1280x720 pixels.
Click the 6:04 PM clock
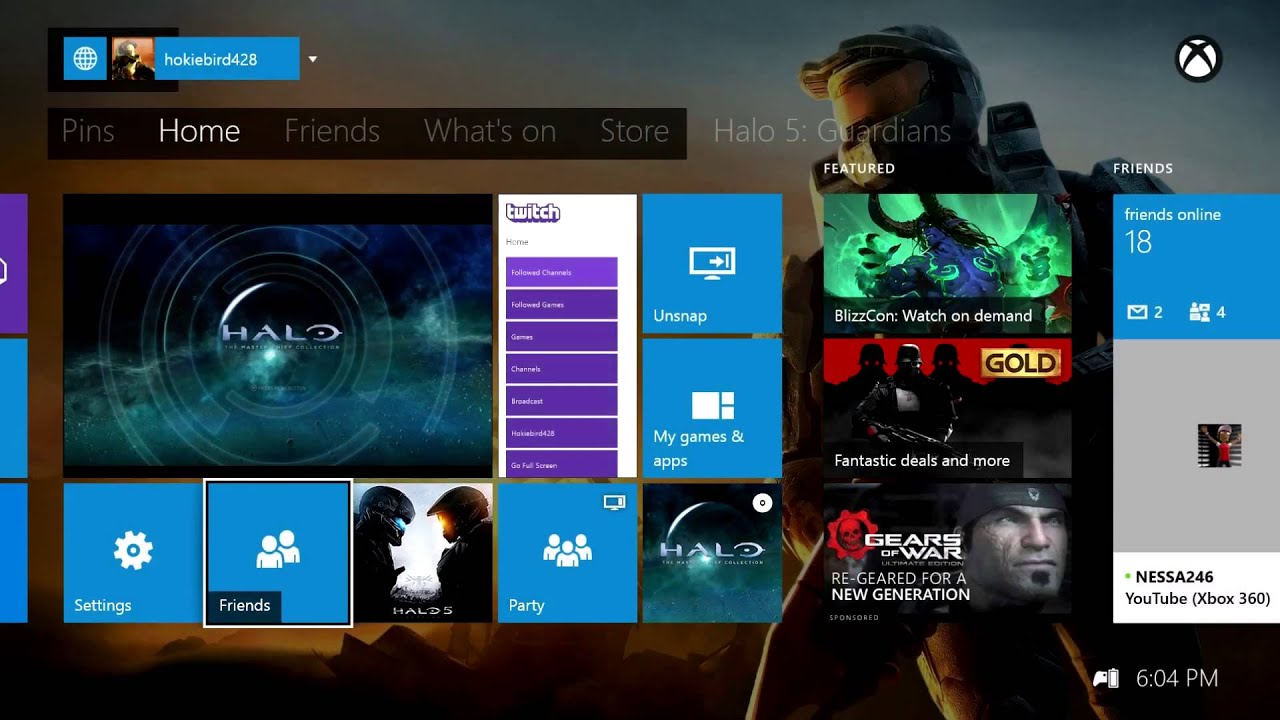pyautogui.click(x=1177, y=679)
